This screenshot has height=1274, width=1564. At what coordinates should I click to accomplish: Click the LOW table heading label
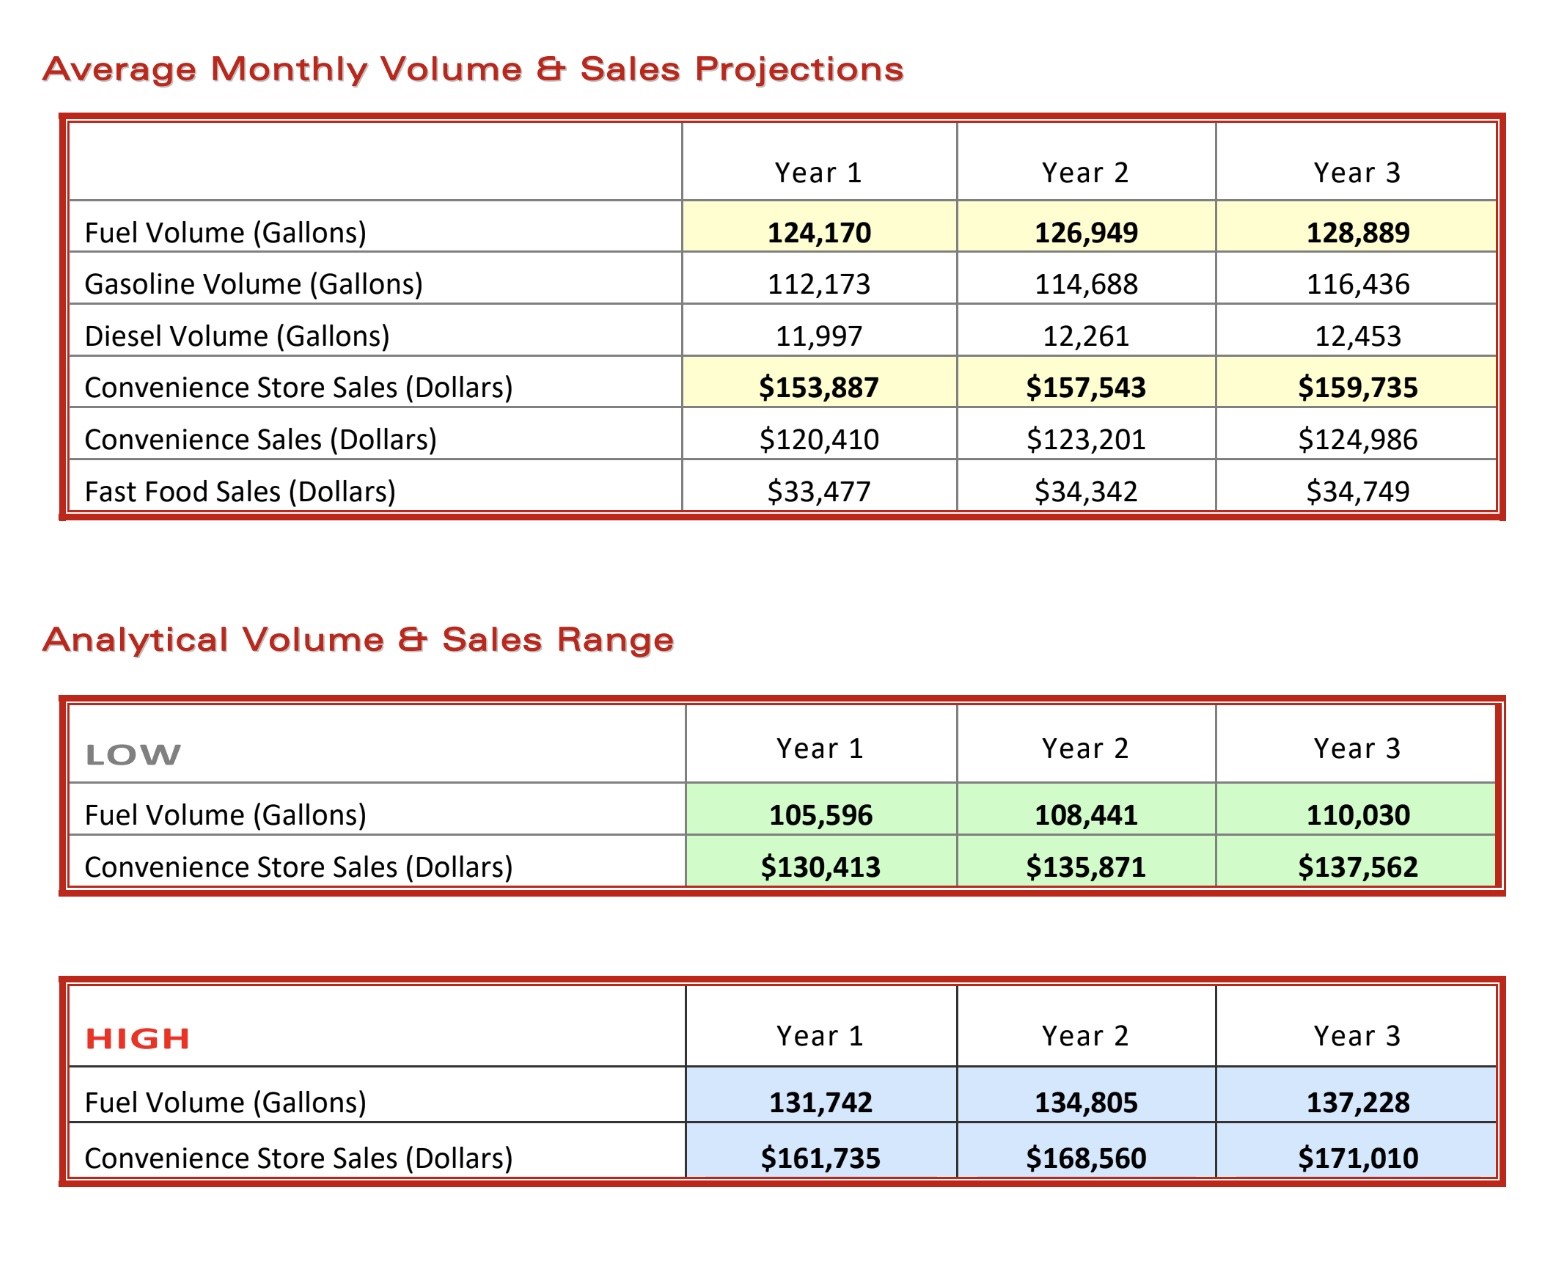pyautogui.click(x=133, y=755)
